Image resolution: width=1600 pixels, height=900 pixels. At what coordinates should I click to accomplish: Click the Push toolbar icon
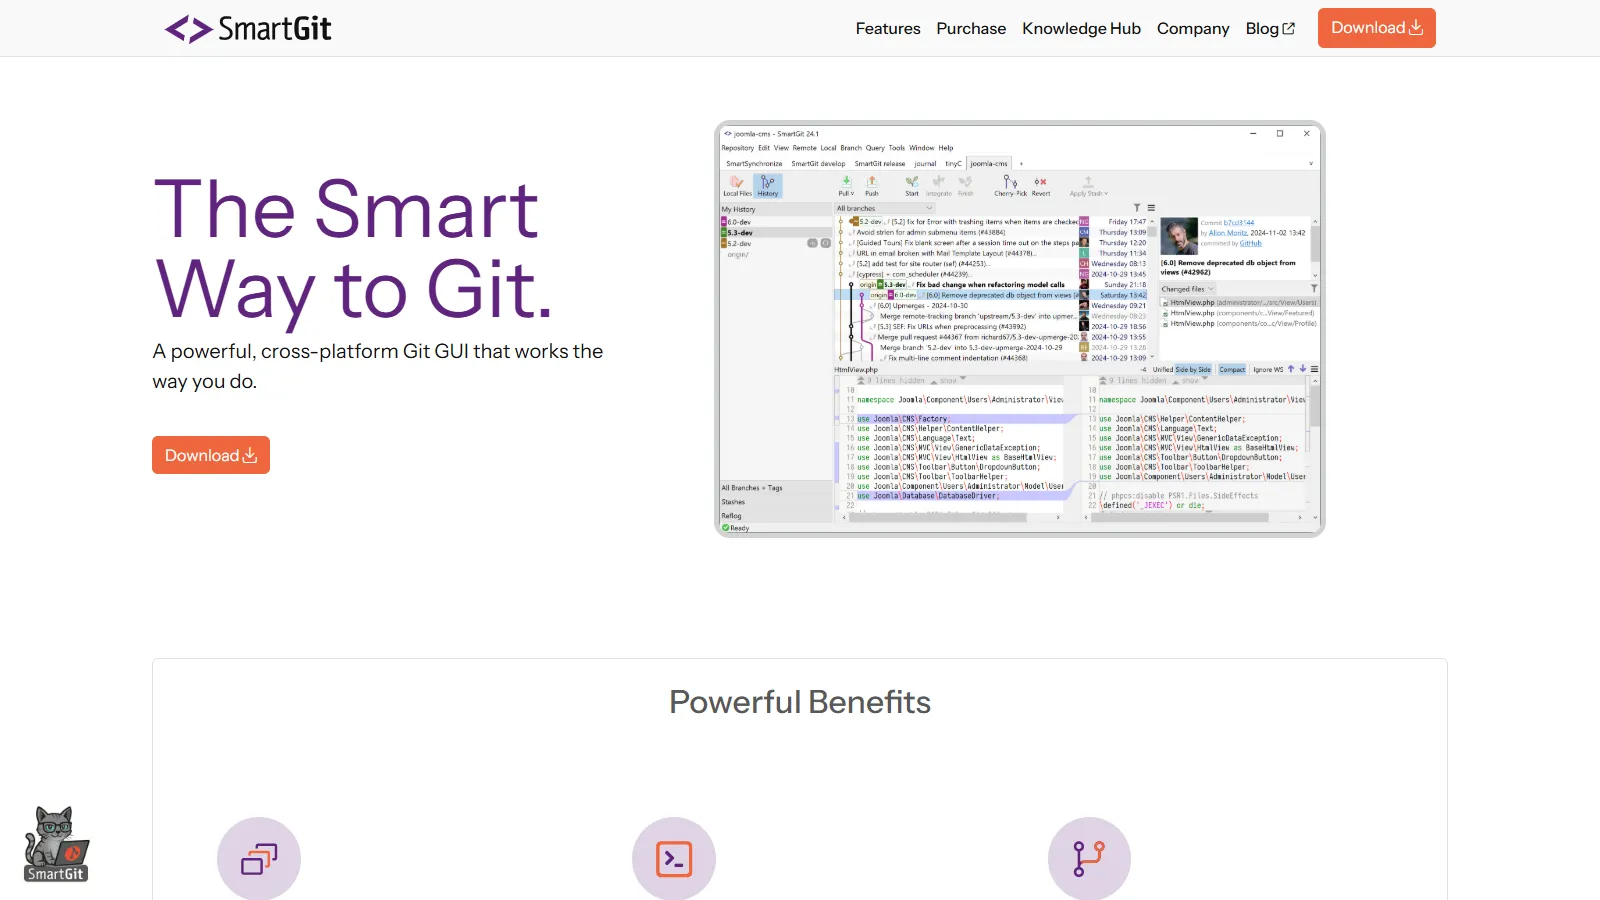(871, 186)
